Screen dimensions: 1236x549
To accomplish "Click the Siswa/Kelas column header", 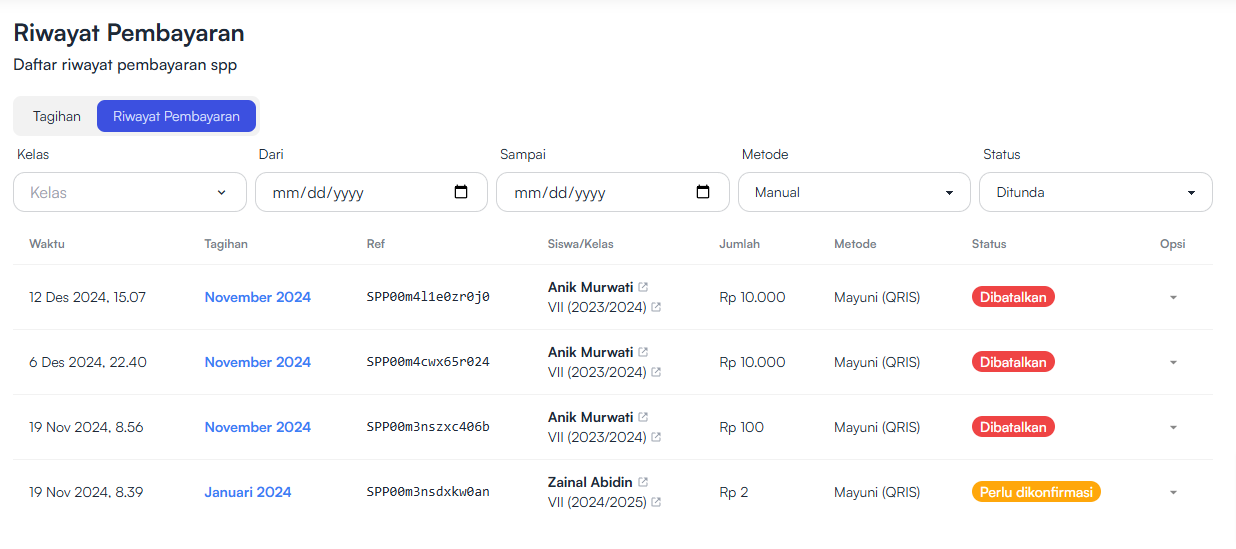I will [x=580, y=244].
